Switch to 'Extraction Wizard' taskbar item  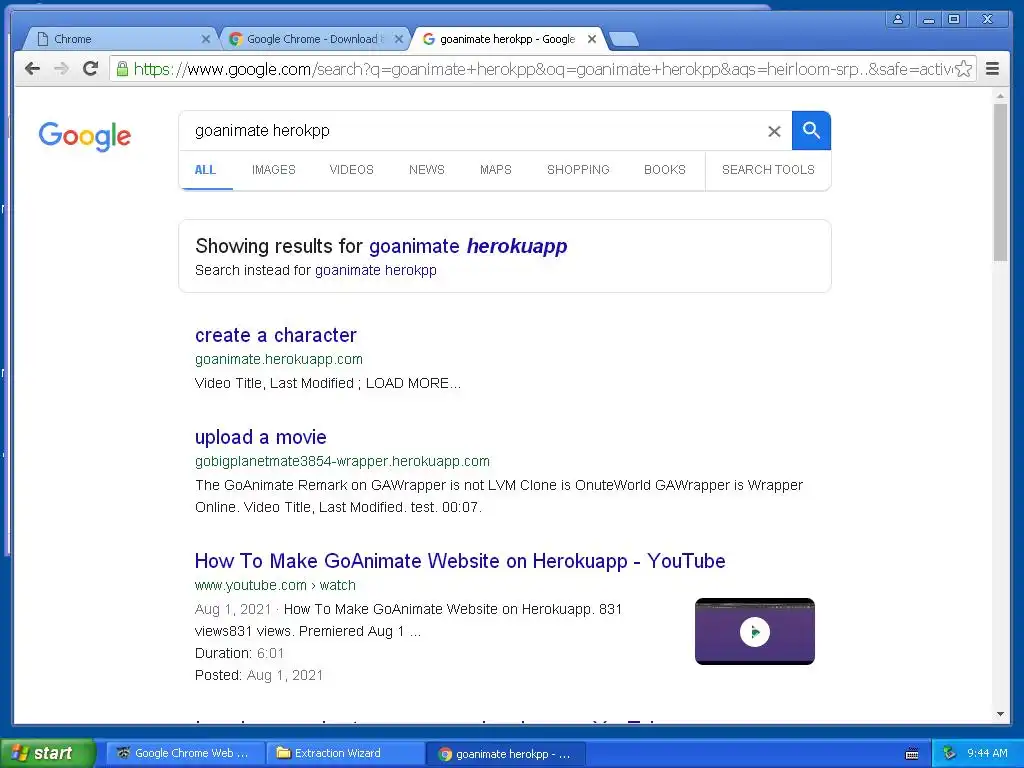point(345,753)
